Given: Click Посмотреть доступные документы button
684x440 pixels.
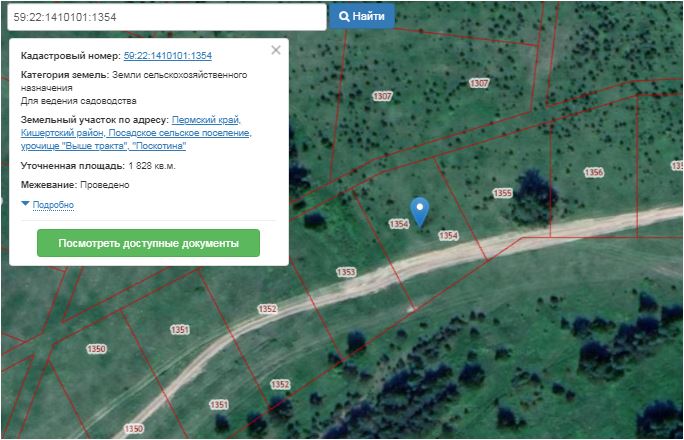Looking at the screenshot, I should 148,243.
